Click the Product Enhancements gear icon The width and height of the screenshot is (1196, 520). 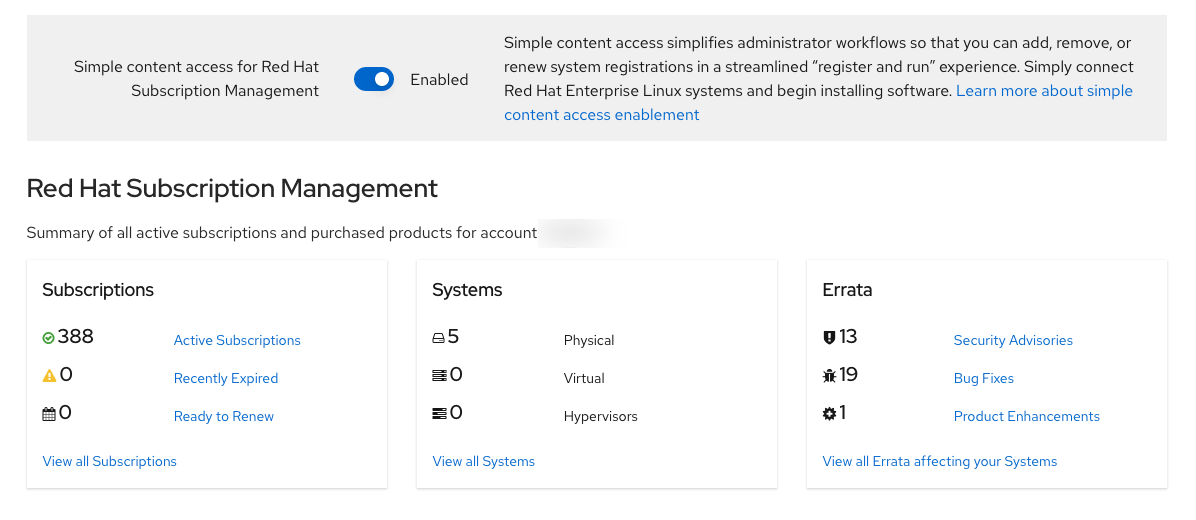tap(829, 414)
